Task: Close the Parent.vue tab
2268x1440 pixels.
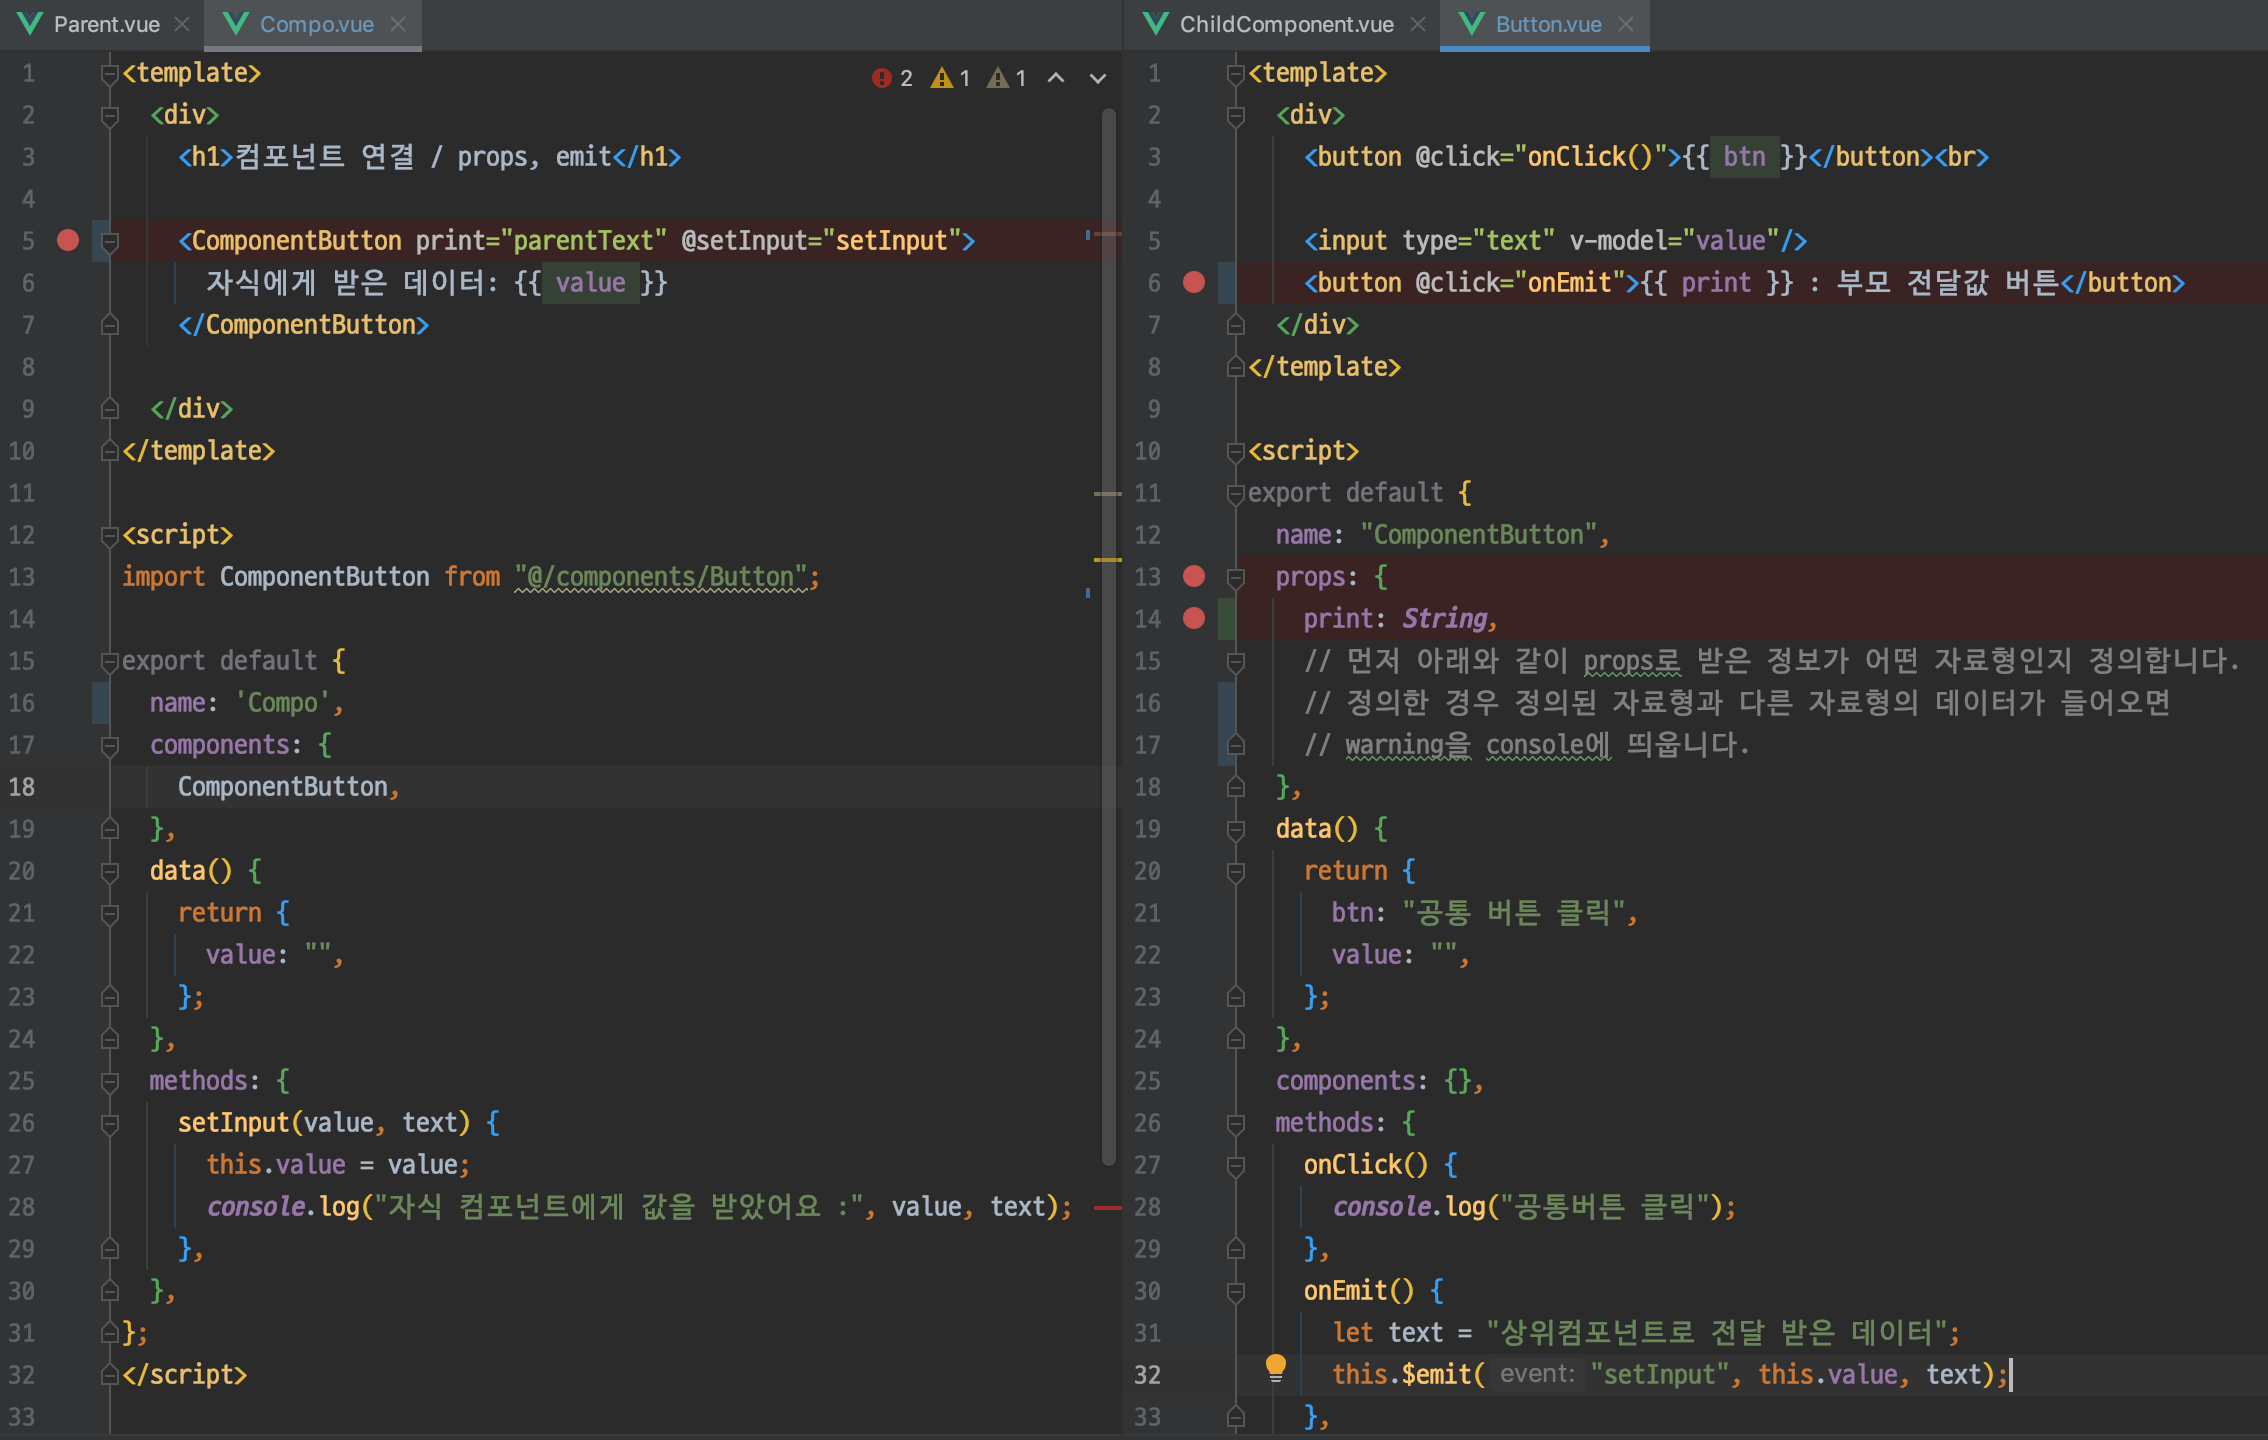Action: click(x=182, y=24)
